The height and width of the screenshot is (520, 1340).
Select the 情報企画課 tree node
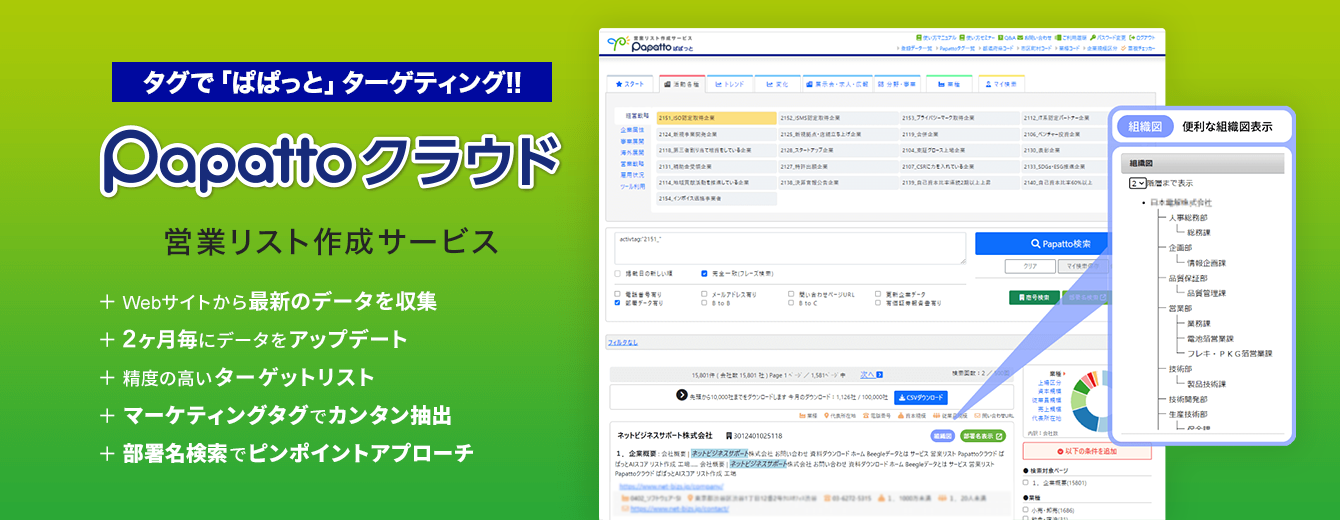[1206, 263]
